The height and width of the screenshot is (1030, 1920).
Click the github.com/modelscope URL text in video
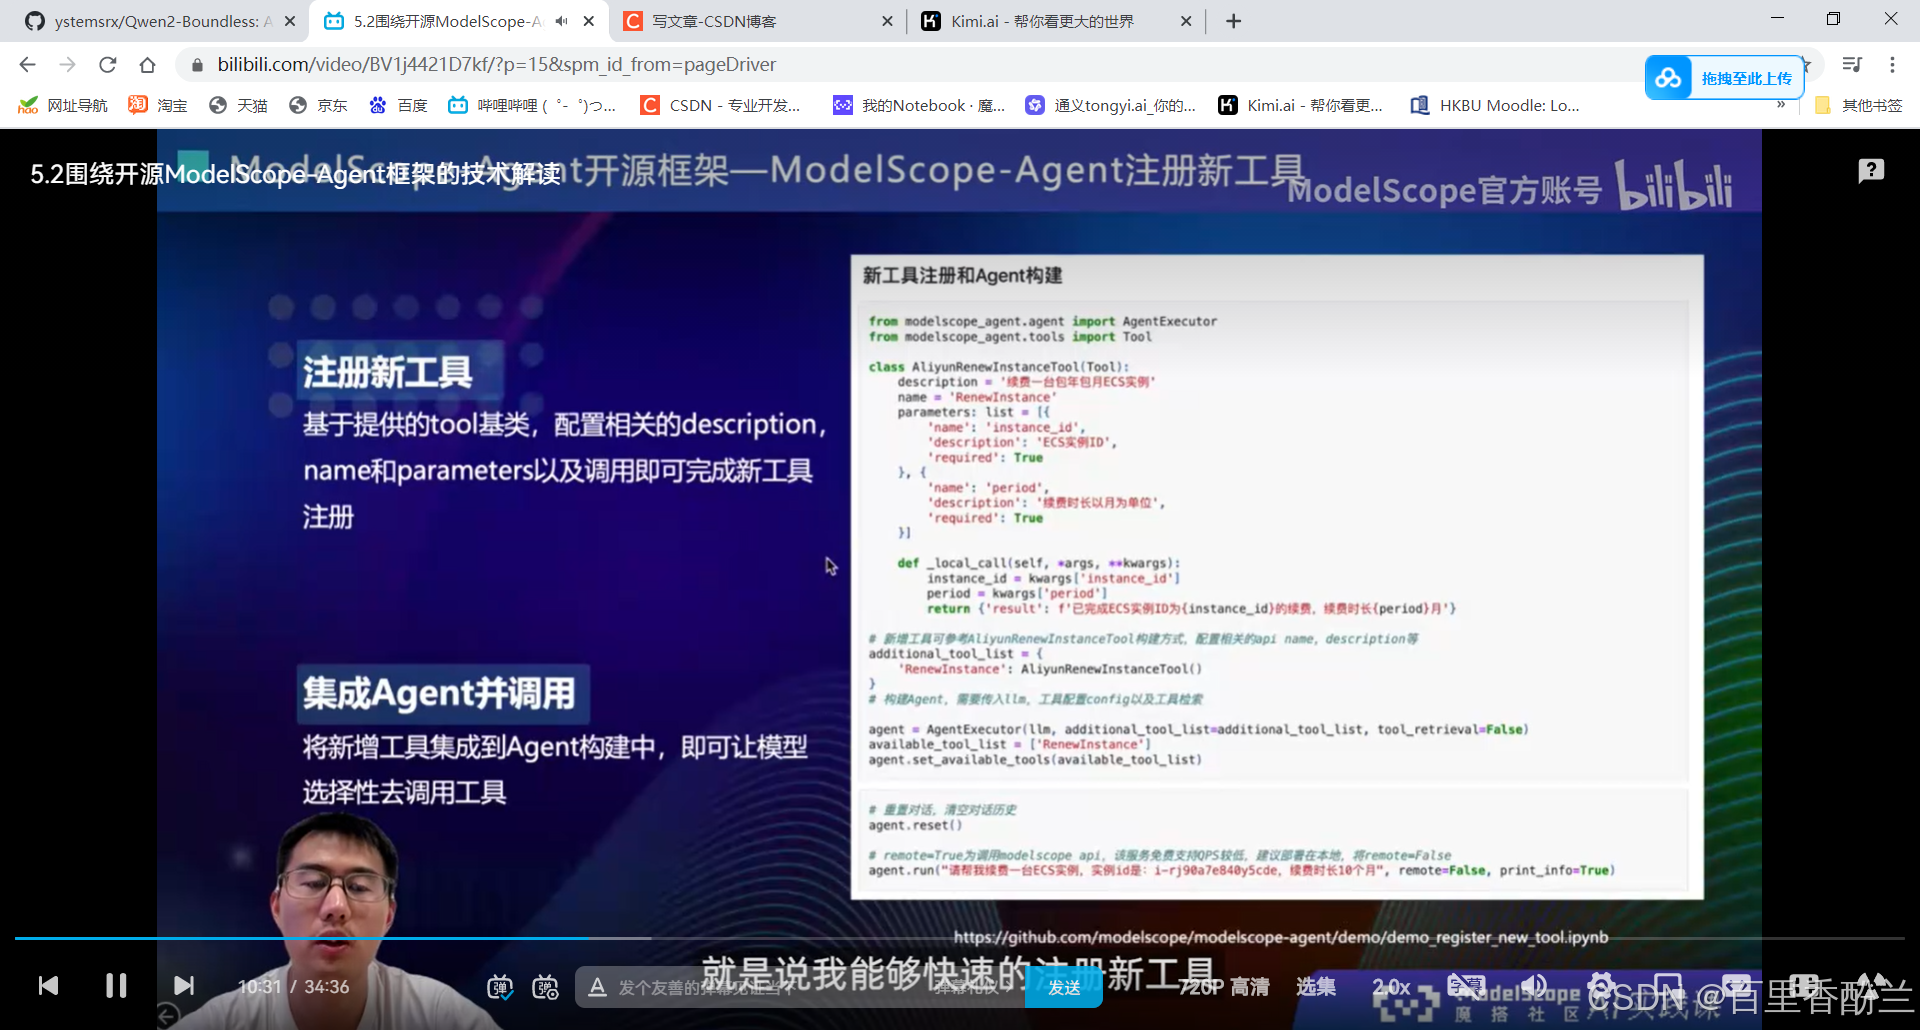click(1281, 937)
